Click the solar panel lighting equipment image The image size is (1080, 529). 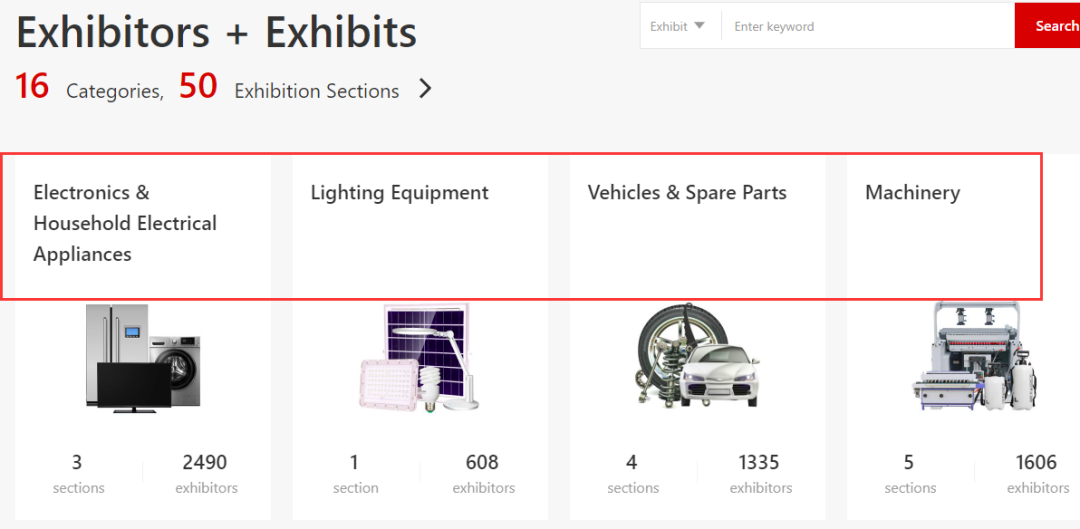coord(419,358)
